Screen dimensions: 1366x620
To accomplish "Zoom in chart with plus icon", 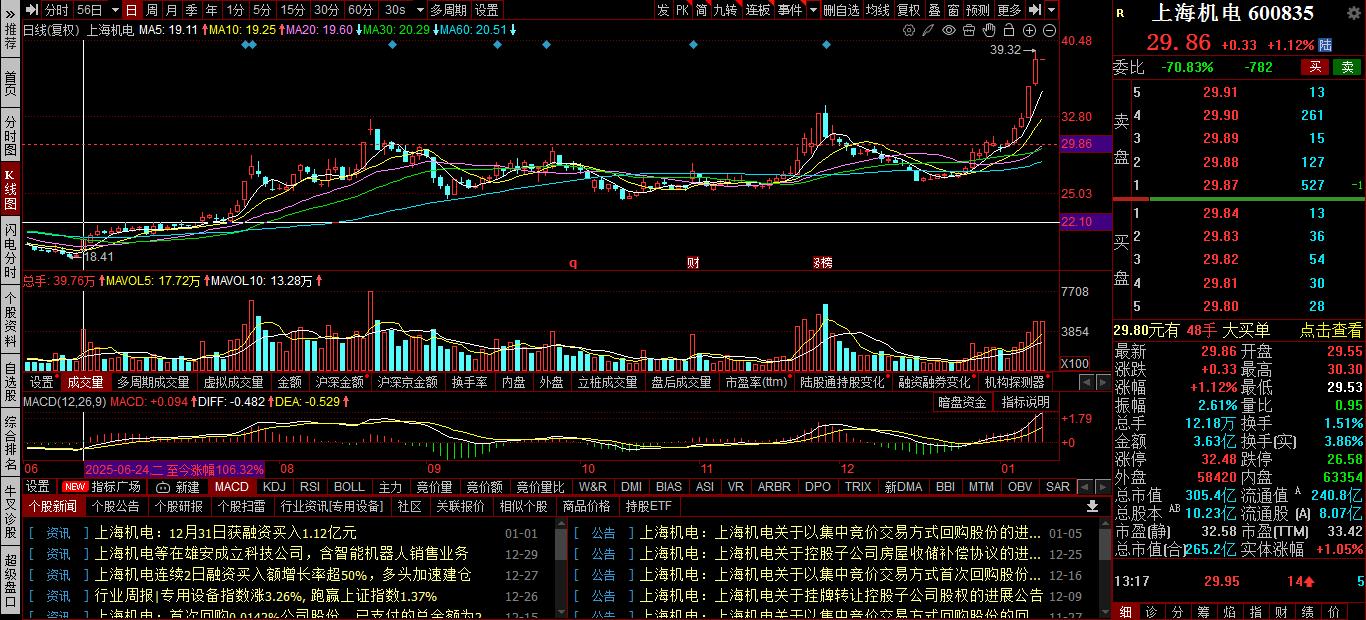I will point(1030,30).
